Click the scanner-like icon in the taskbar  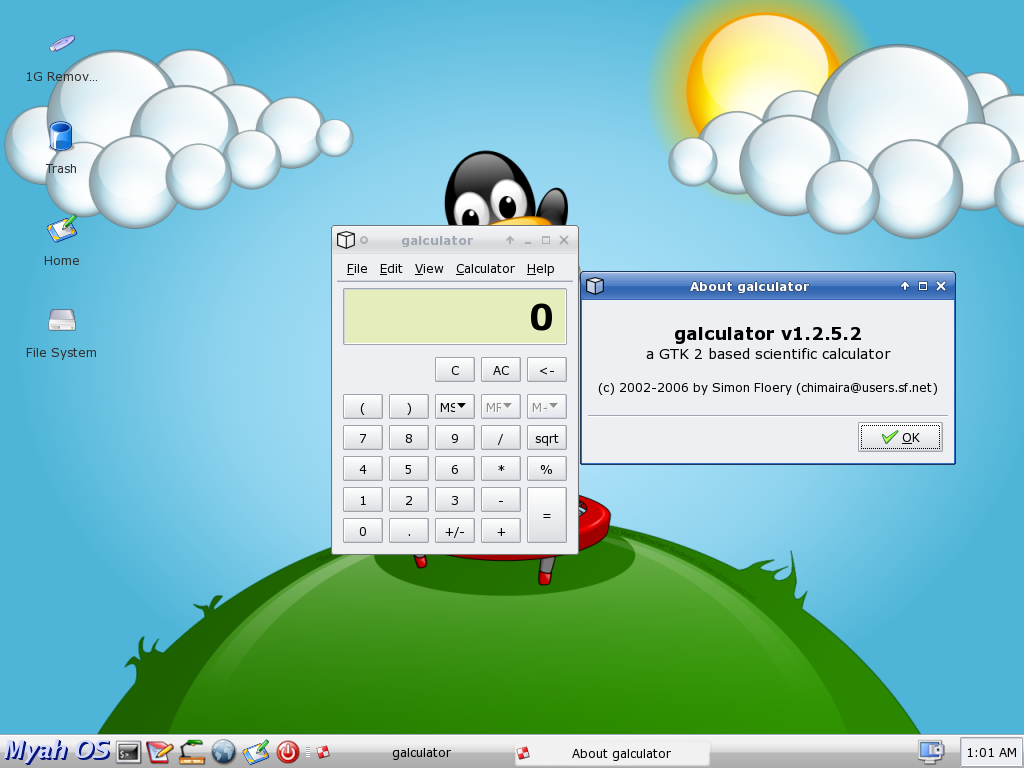pyautogui.click(x=192, y=752)
